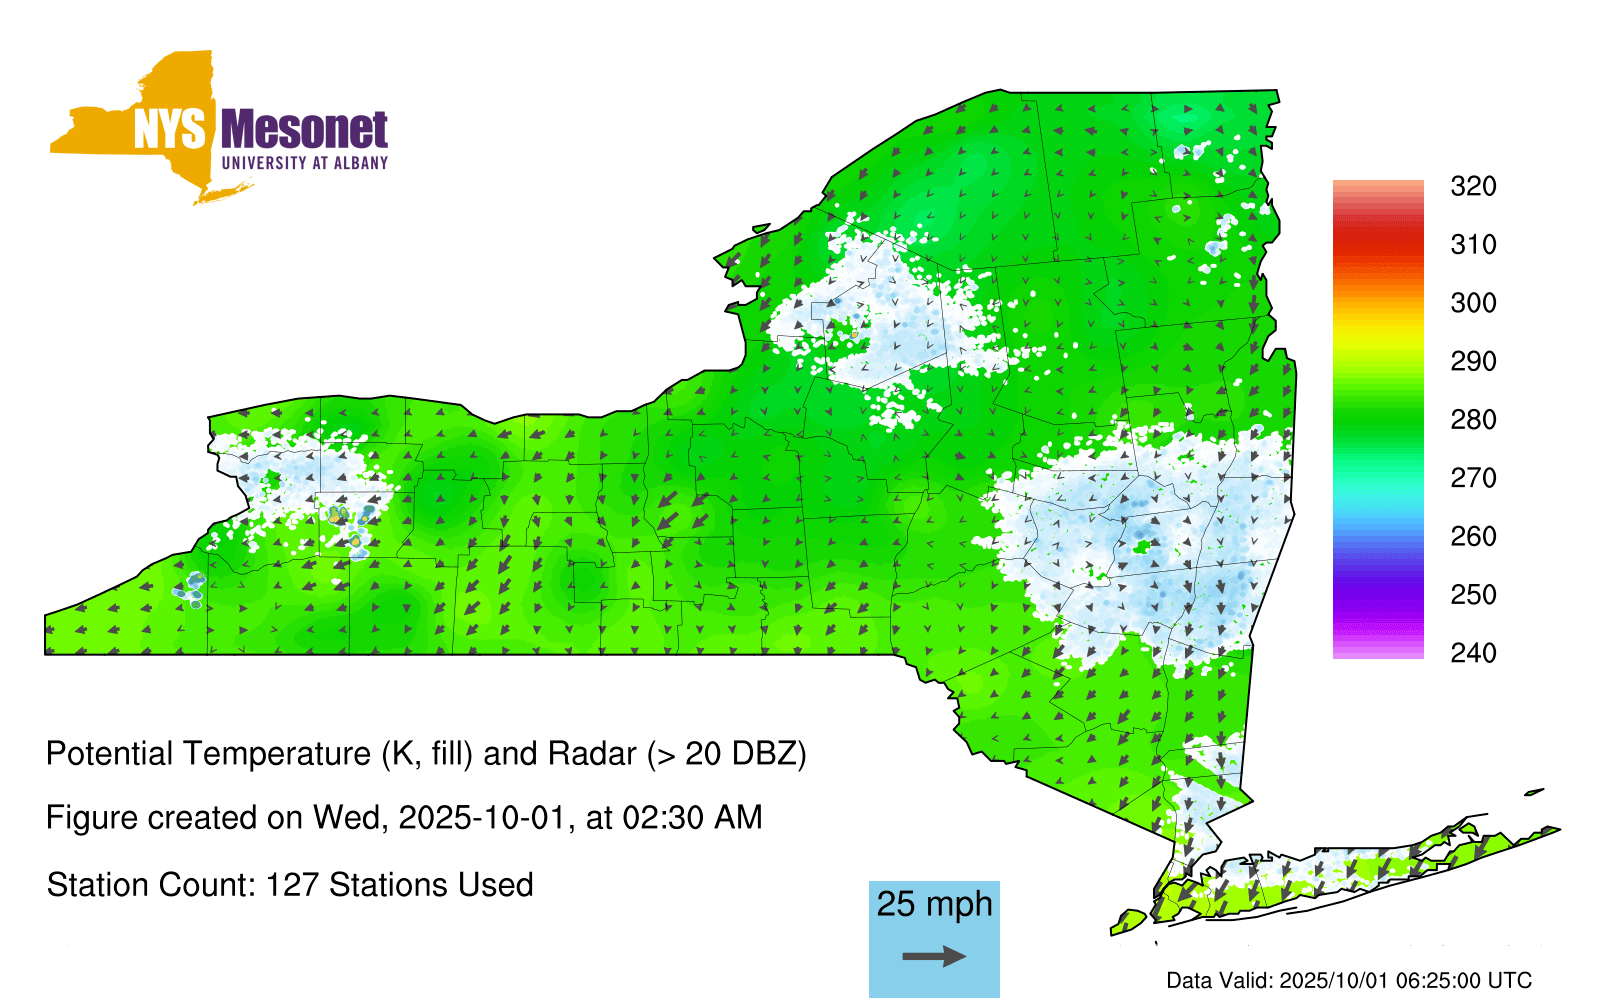Click the Station Count 127 Stations Used text
The width and height of the screenshot is (1600, 1000).
[290, 885]
